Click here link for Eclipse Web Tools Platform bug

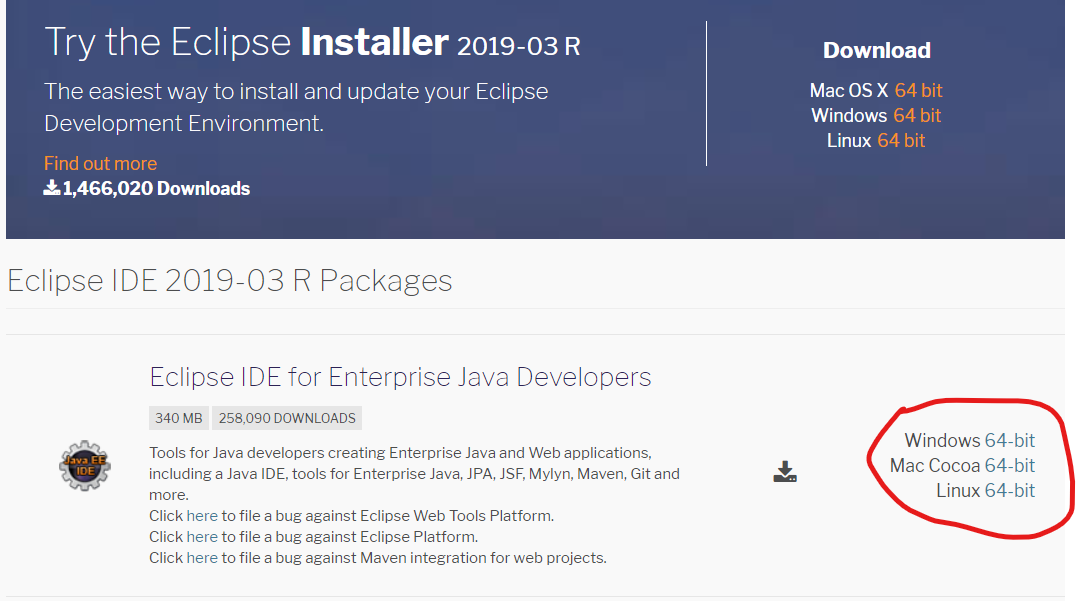point(202,516)
